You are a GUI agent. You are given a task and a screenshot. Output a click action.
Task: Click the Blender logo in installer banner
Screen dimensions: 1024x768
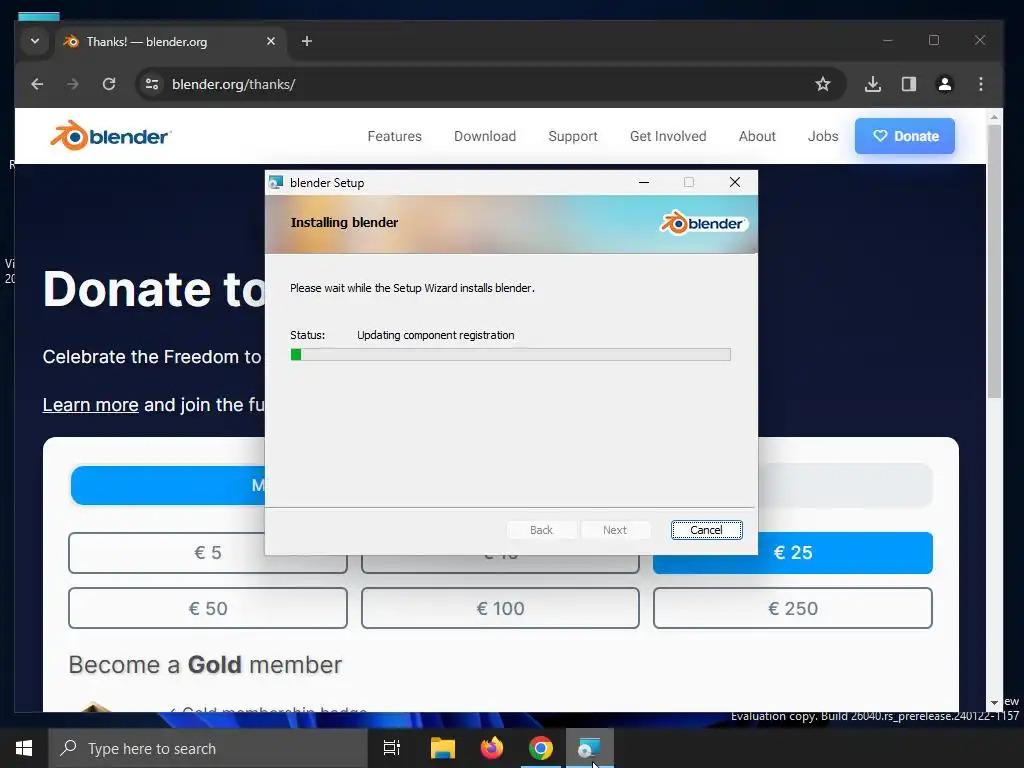pos(704,223)
